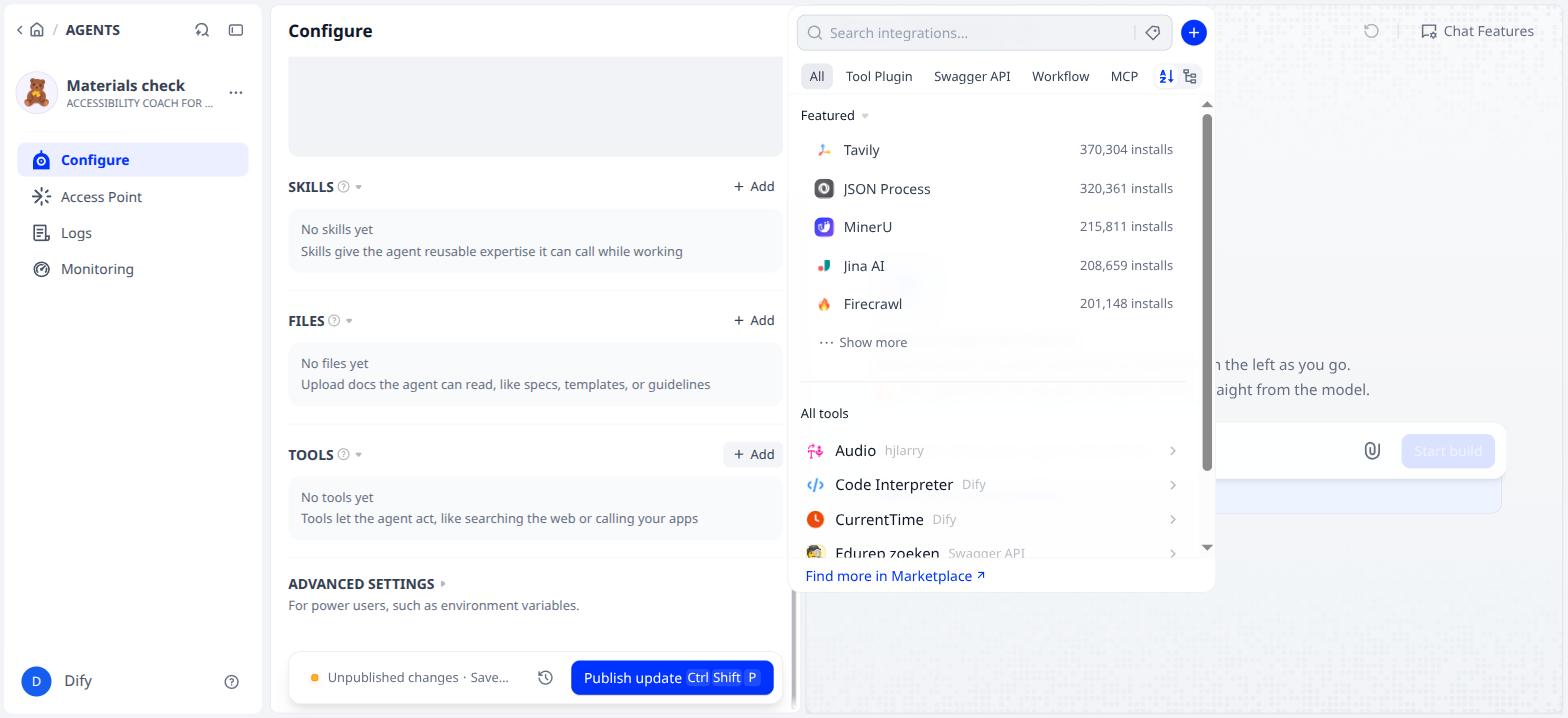Click the Publish update button
This screenshot has height=718, width=1568.
coord(672,678)
